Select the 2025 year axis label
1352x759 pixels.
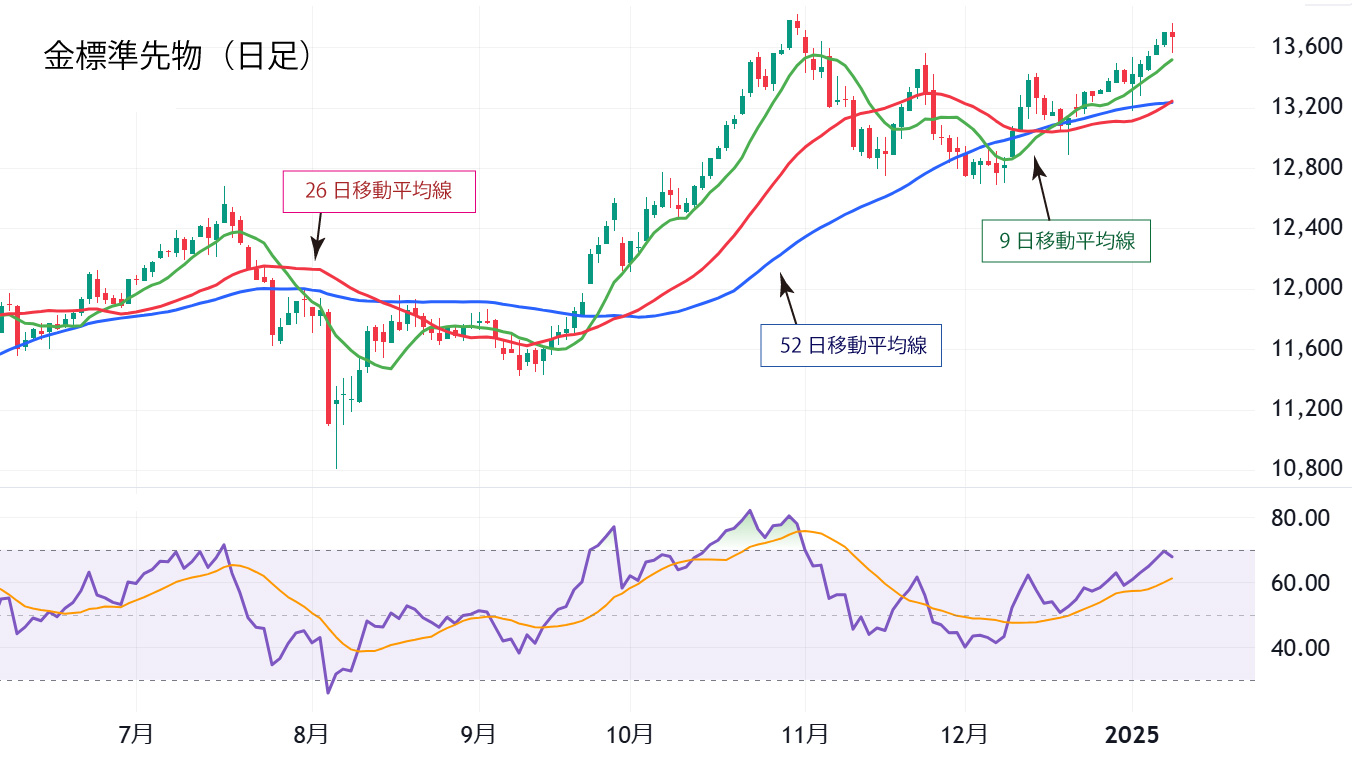[1132, 735]
